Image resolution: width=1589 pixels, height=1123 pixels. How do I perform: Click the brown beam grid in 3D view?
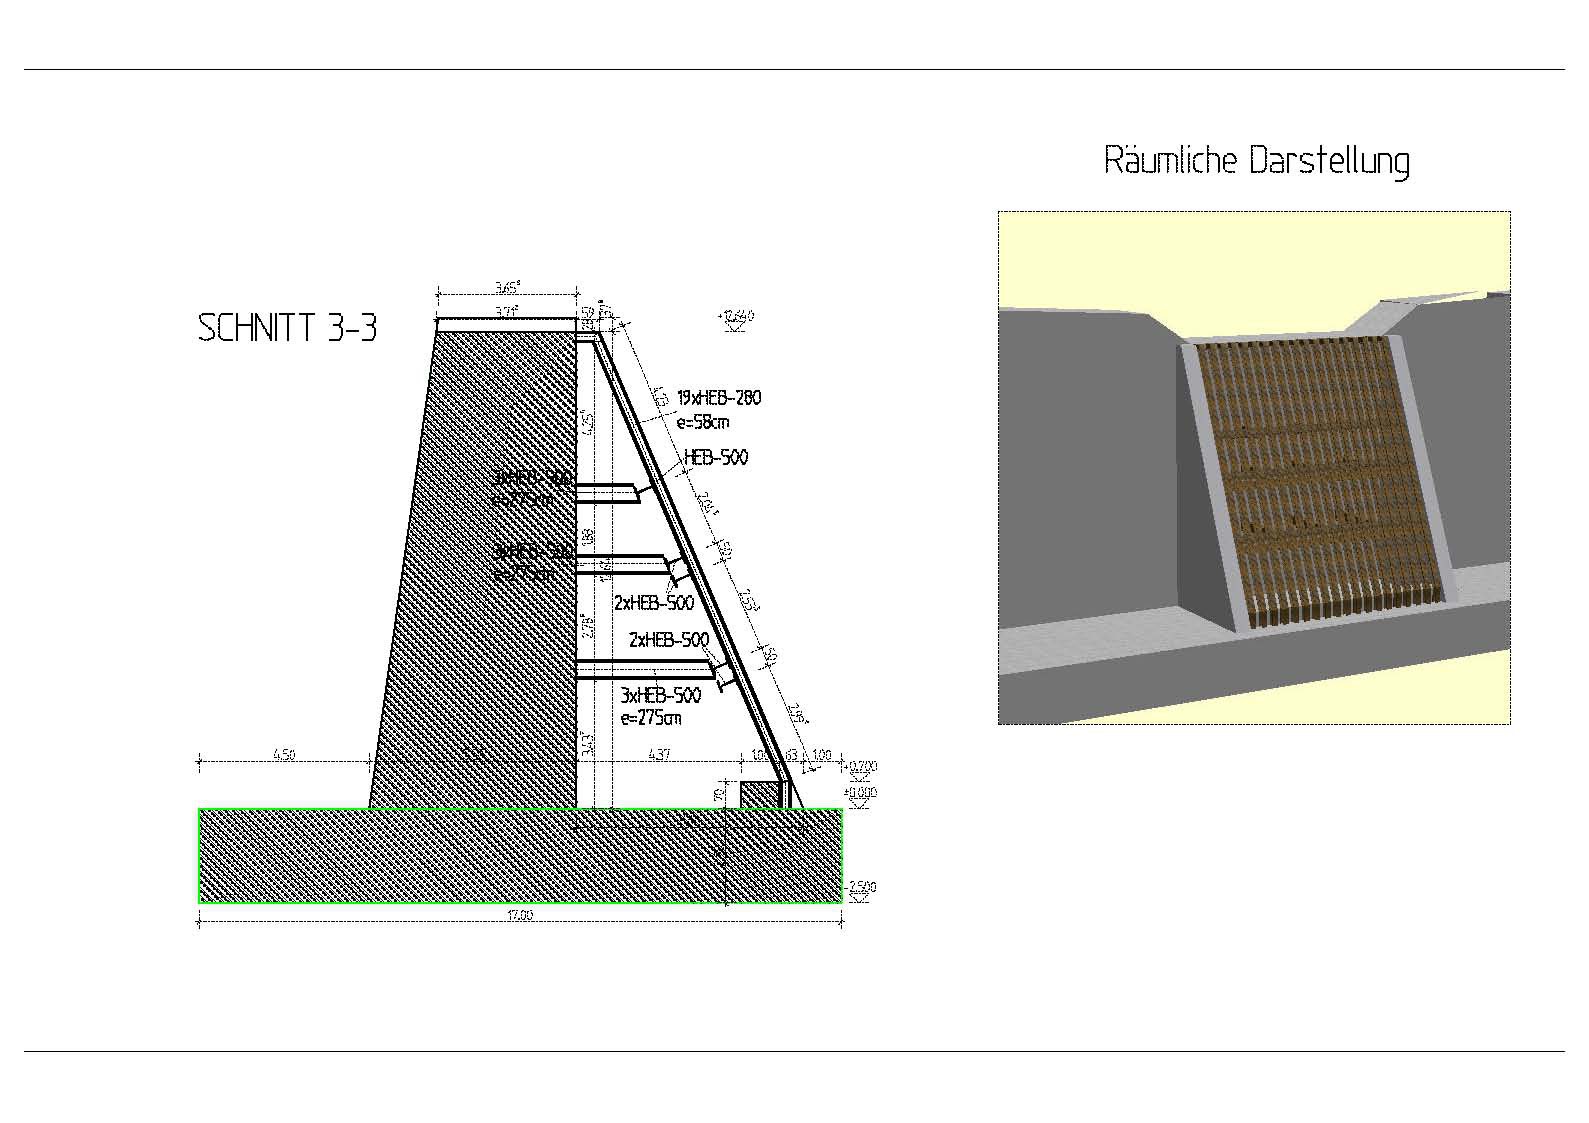pyautogui.click(x=1320, y=470)
